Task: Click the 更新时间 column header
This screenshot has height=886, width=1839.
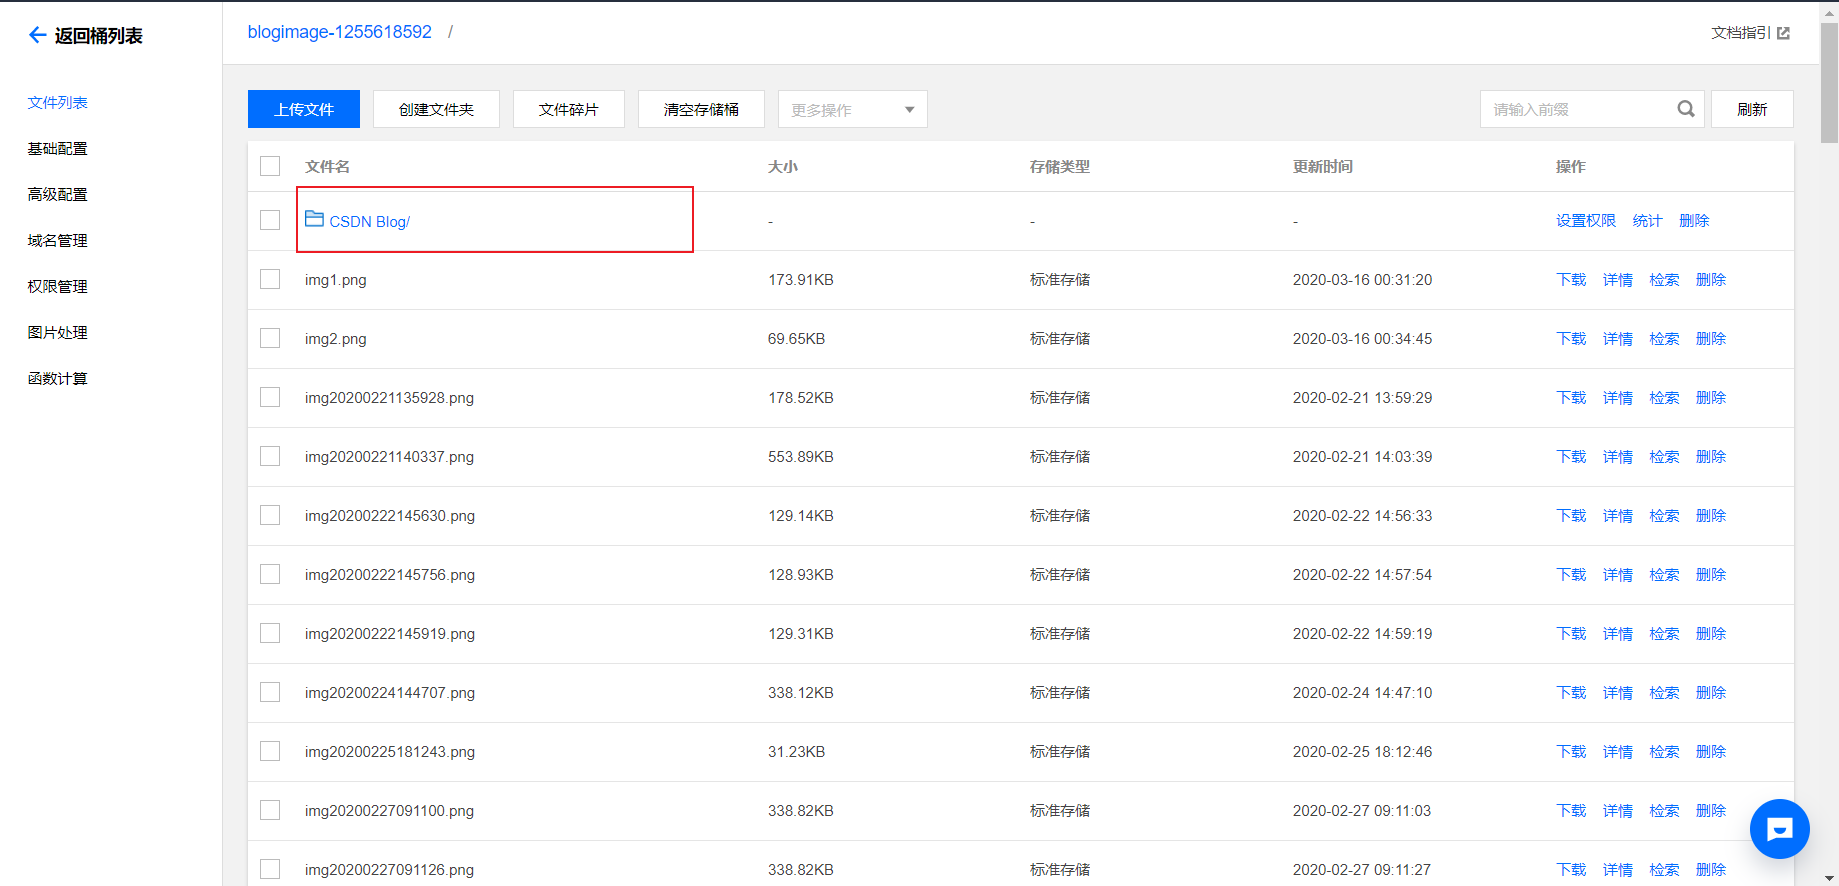Action: pos(1322,166)
